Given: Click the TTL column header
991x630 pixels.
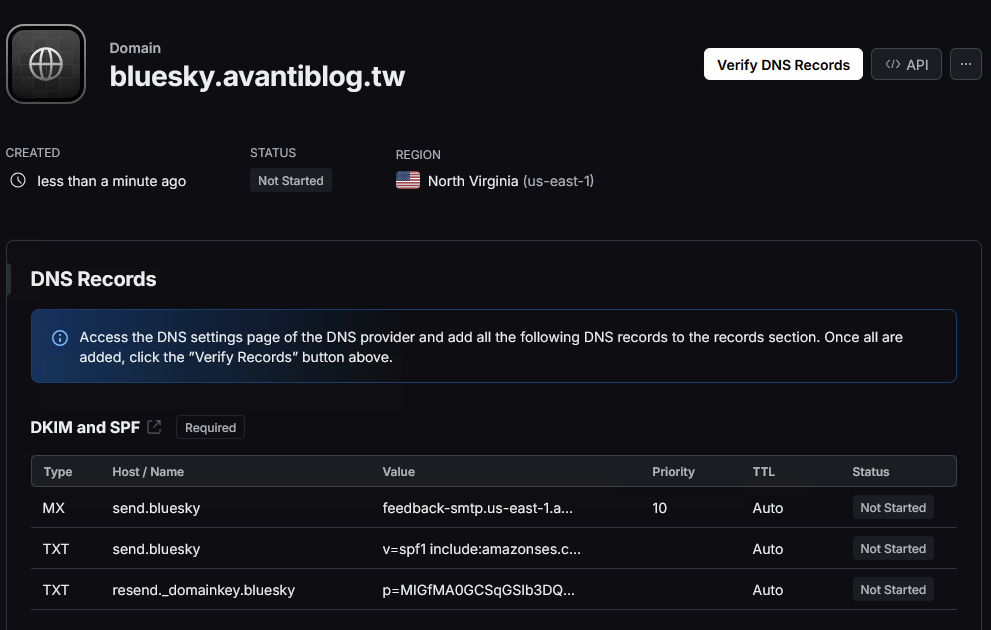Looking at the screenshot, I should 763,472.
